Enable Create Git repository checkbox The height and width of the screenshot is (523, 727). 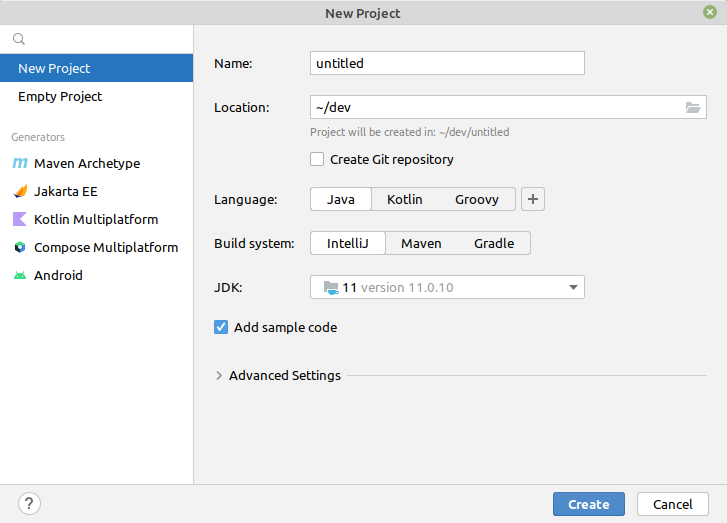(x=317, y=159)
